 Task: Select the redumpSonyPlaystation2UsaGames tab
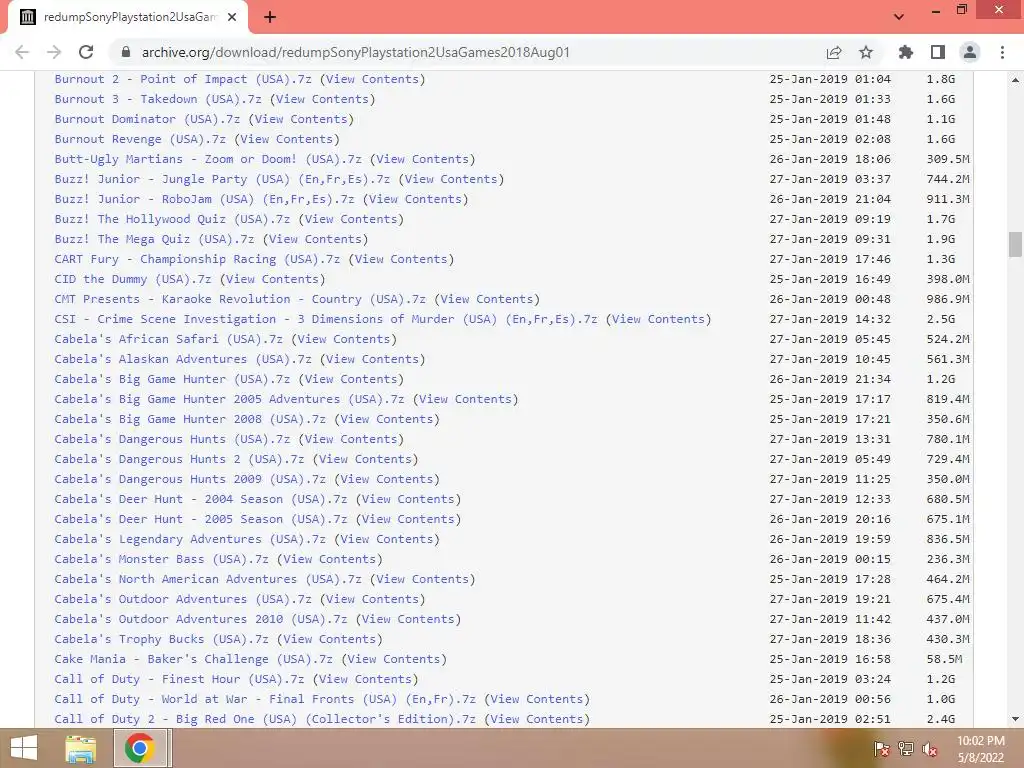pyautogui.click(x=128, y=17)
